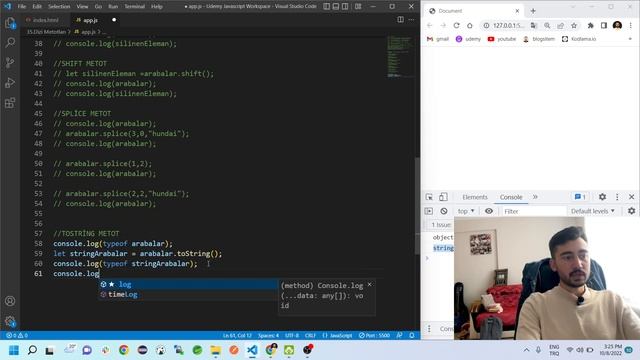
Task: Open VS Code notifications bell
Action: pyautogui.click(x=412, y=336)
